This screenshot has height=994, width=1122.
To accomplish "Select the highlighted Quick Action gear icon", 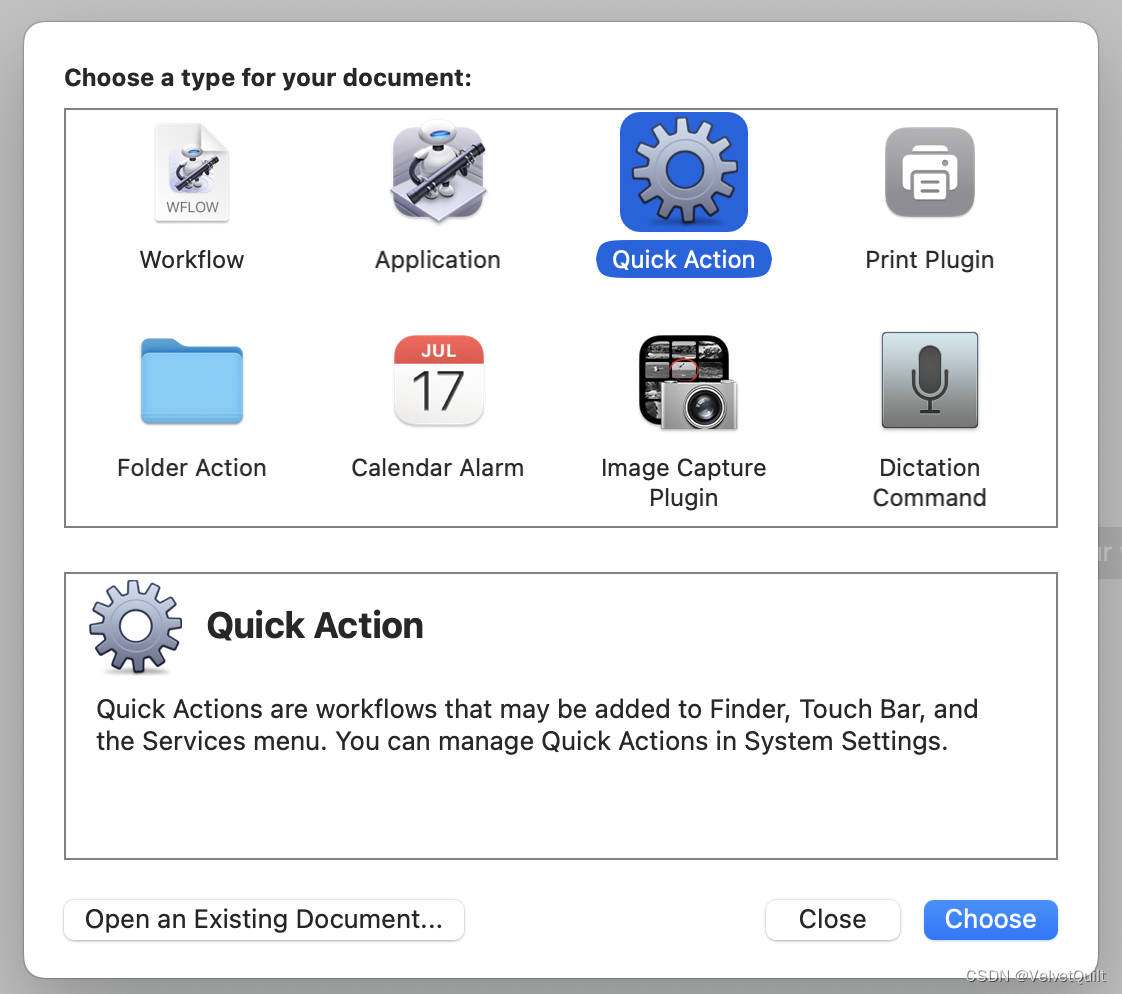I will coord(684,172).
